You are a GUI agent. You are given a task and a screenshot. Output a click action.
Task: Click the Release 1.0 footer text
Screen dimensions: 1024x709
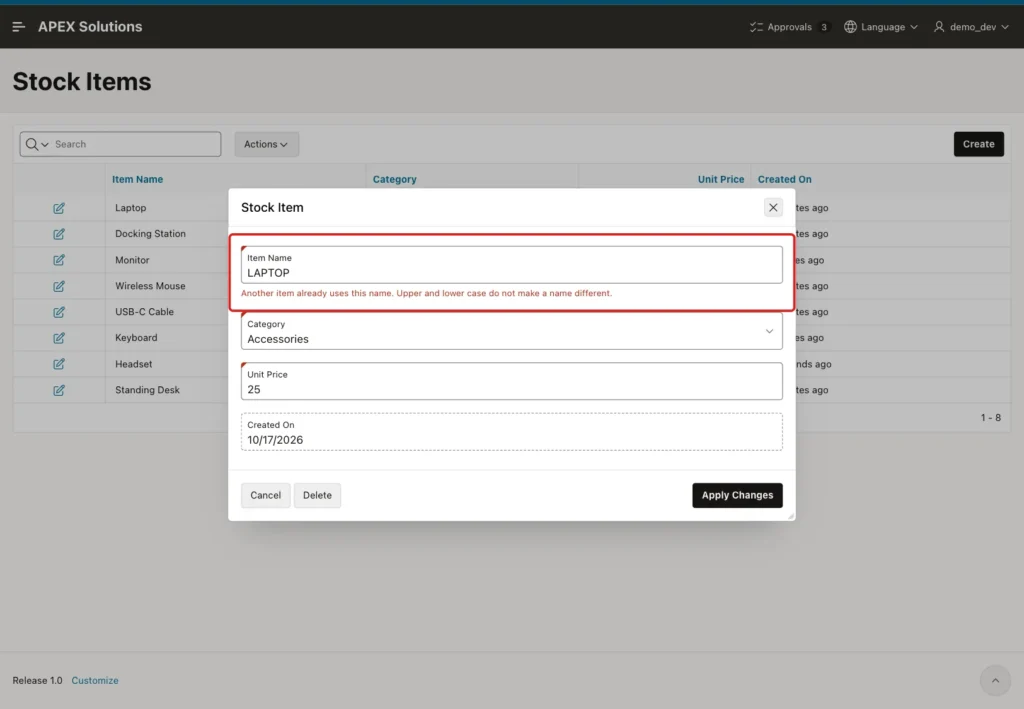[x=37, y=680]
